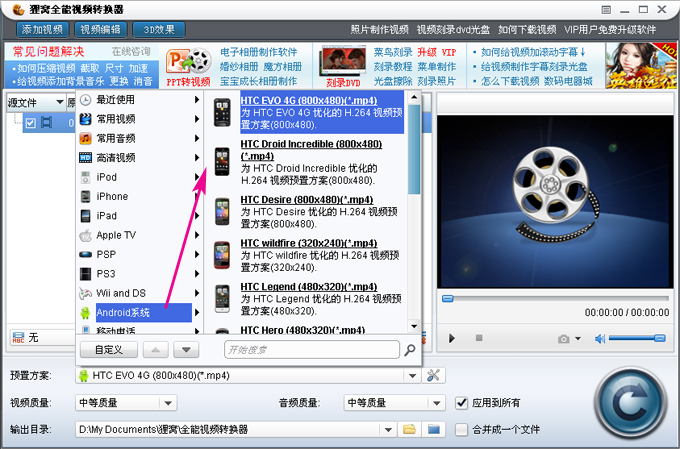Open the 照片制作视频 link
The height and width of the screenshot is (449, 680).
click(x=379, y=29)
